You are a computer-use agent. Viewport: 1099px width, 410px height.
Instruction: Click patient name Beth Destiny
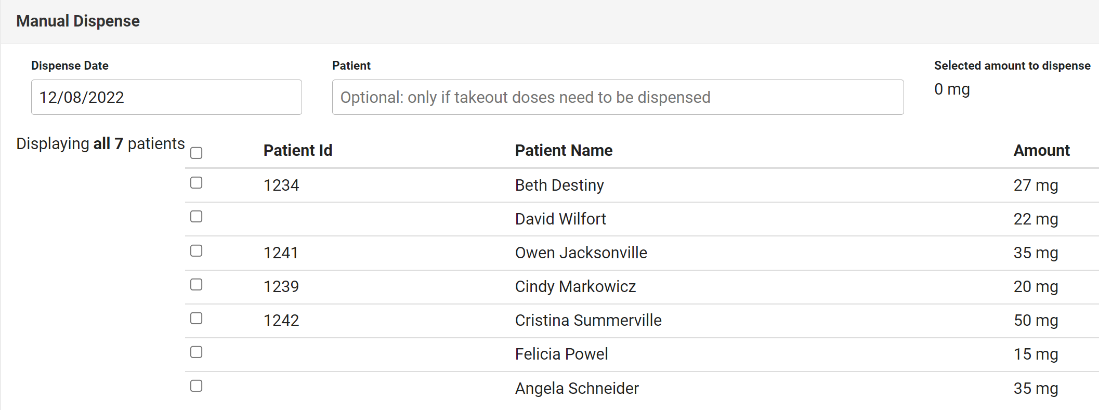559,186
